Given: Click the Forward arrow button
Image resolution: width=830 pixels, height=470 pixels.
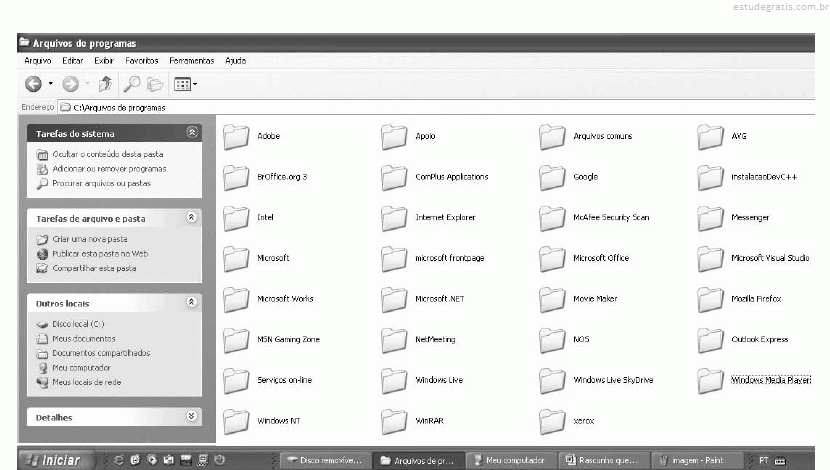Looking at the screenshot, I should [x=70, y=84].
